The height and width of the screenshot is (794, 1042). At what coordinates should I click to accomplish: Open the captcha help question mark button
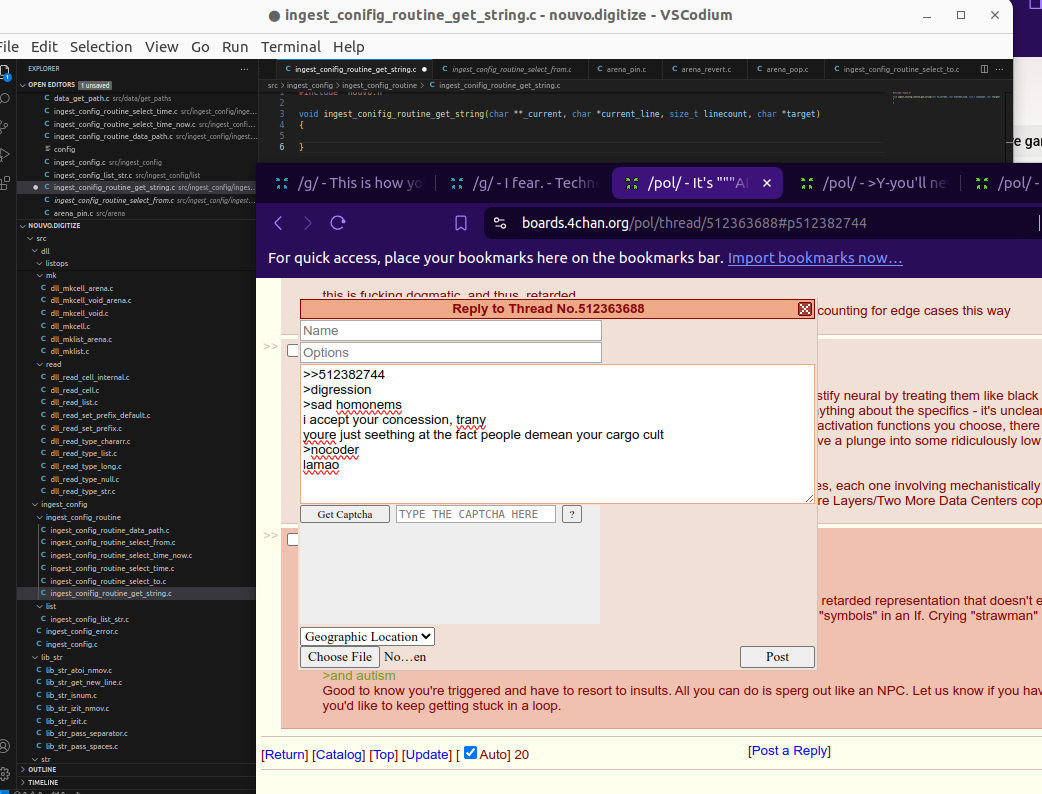click(x=572, y=514)
